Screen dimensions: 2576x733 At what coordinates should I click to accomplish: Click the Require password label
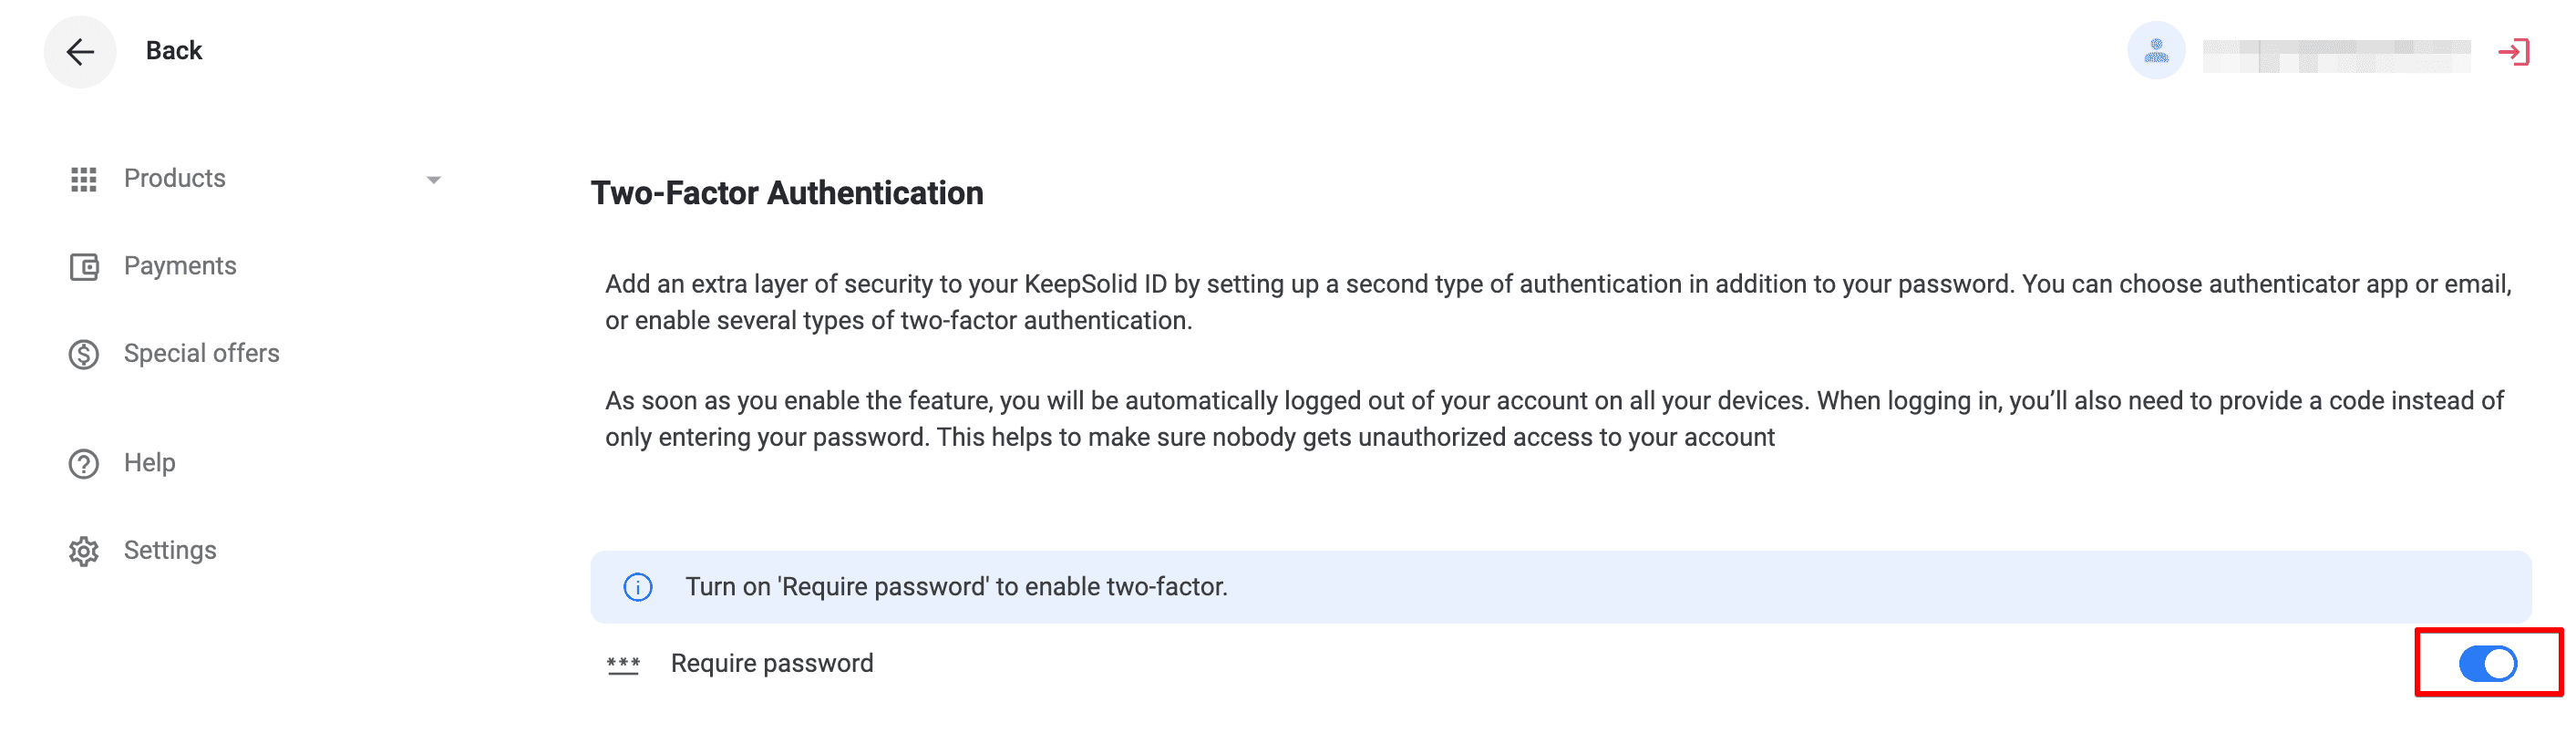(x=771, y=663)
